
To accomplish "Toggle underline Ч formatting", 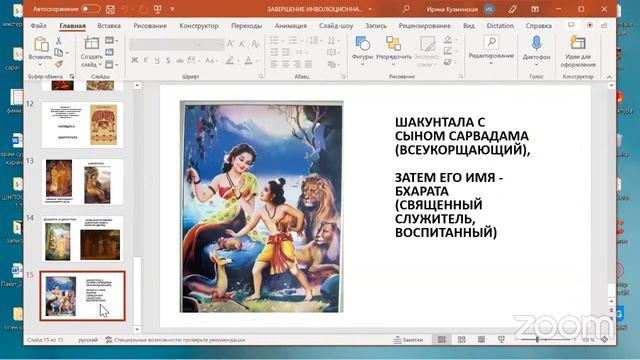I will (x=157, y=60).
